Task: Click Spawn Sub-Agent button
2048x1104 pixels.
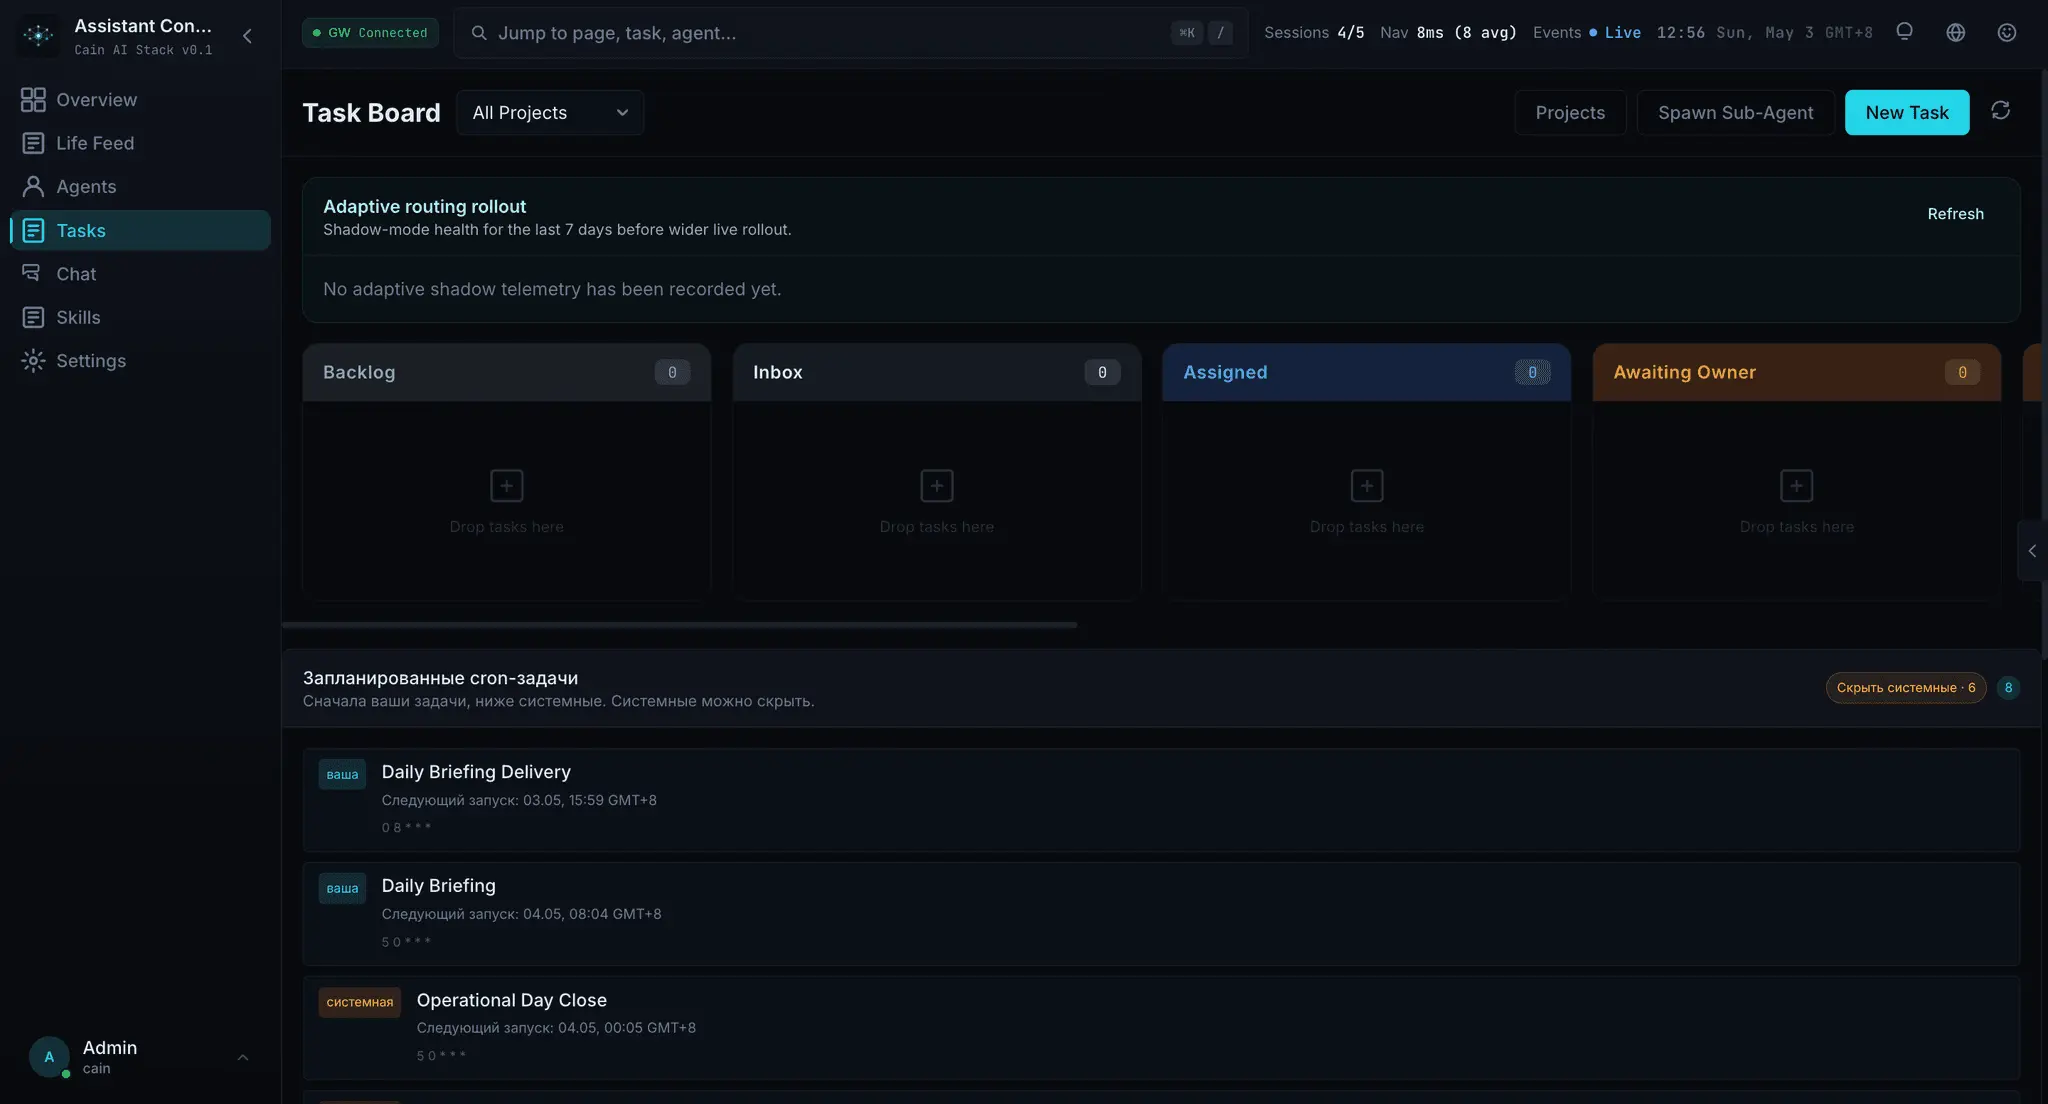Action: coord(1735,113)
